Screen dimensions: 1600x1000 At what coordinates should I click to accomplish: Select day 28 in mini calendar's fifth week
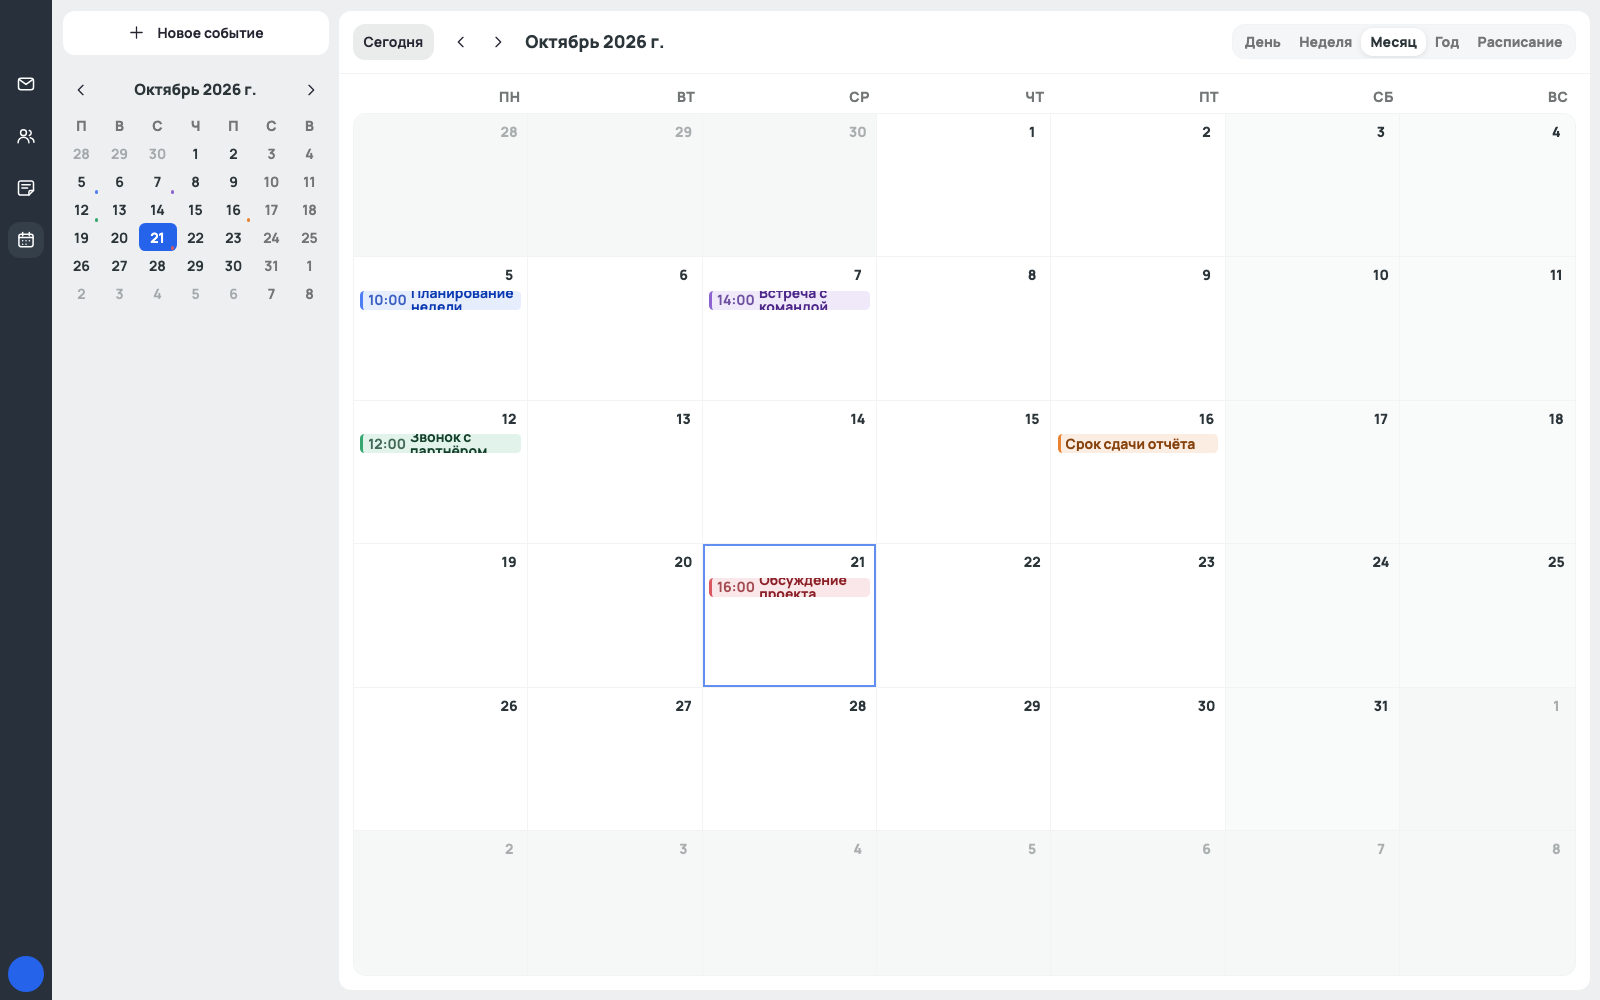coord(157,266)
